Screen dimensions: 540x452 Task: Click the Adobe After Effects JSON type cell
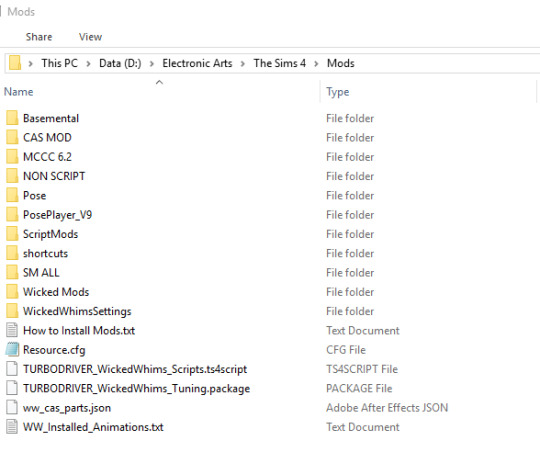pos(387,408)
